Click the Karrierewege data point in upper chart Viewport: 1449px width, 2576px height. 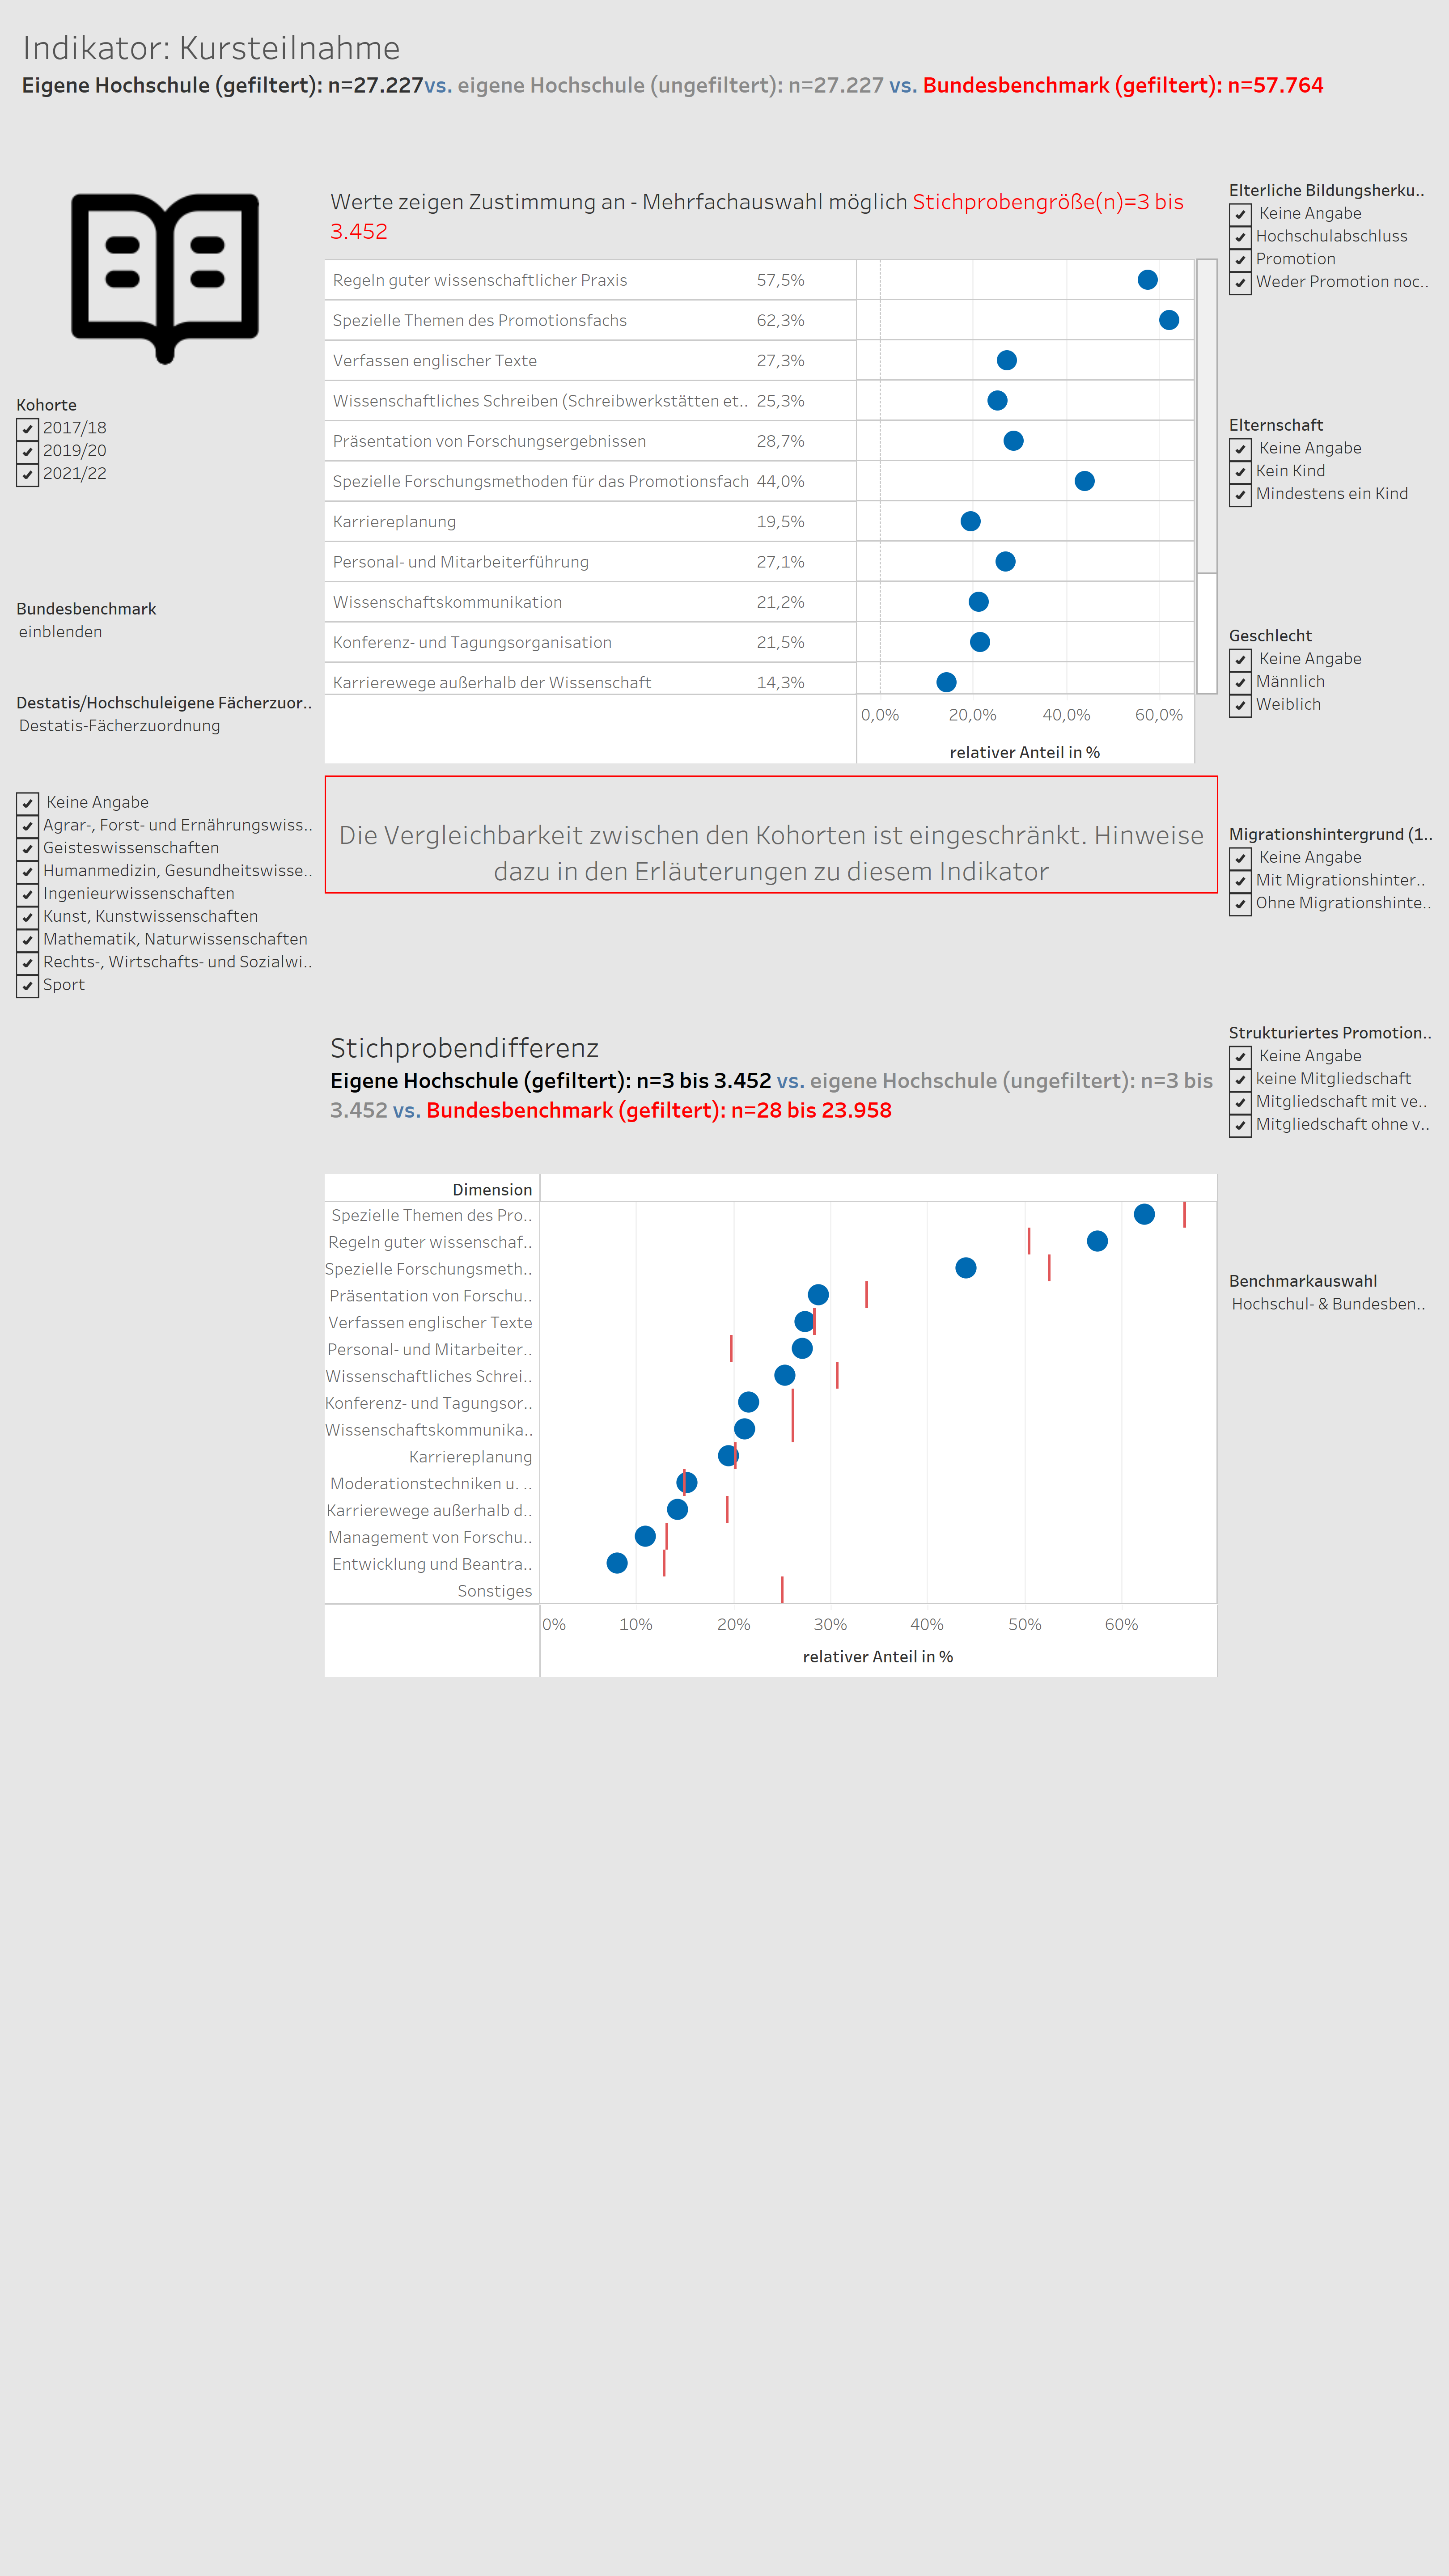coord(946,683)
